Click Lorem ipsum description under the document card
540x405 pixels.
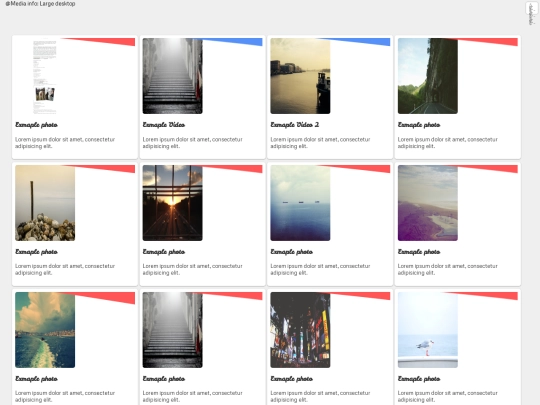[65, 143]
